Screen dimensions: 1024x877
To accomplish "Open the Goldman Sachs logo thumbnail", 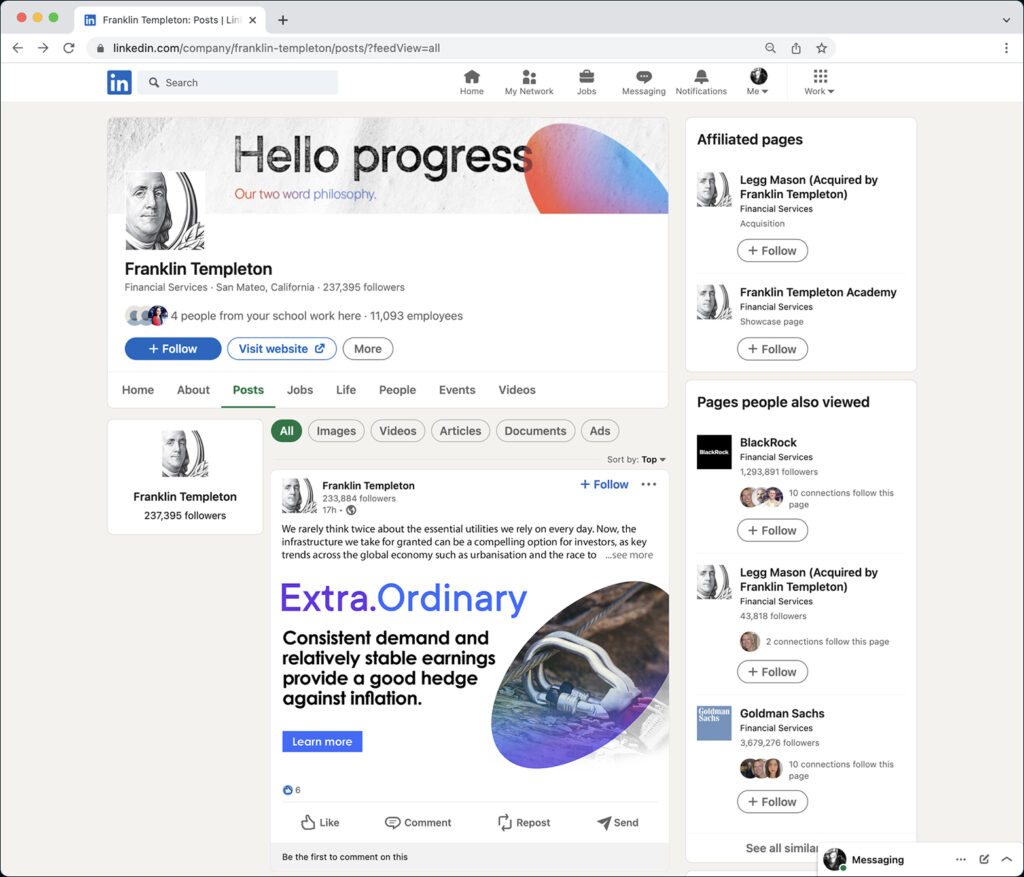I will (714, 723).
